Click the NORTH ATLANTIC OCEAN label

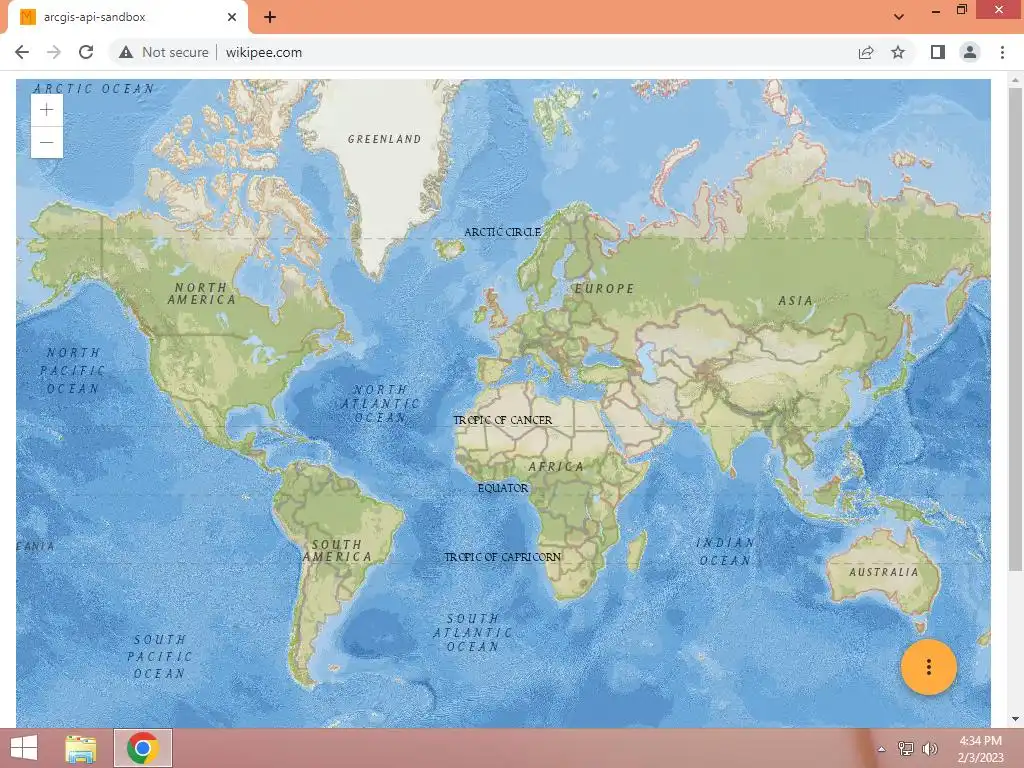(x=381, y=404)
